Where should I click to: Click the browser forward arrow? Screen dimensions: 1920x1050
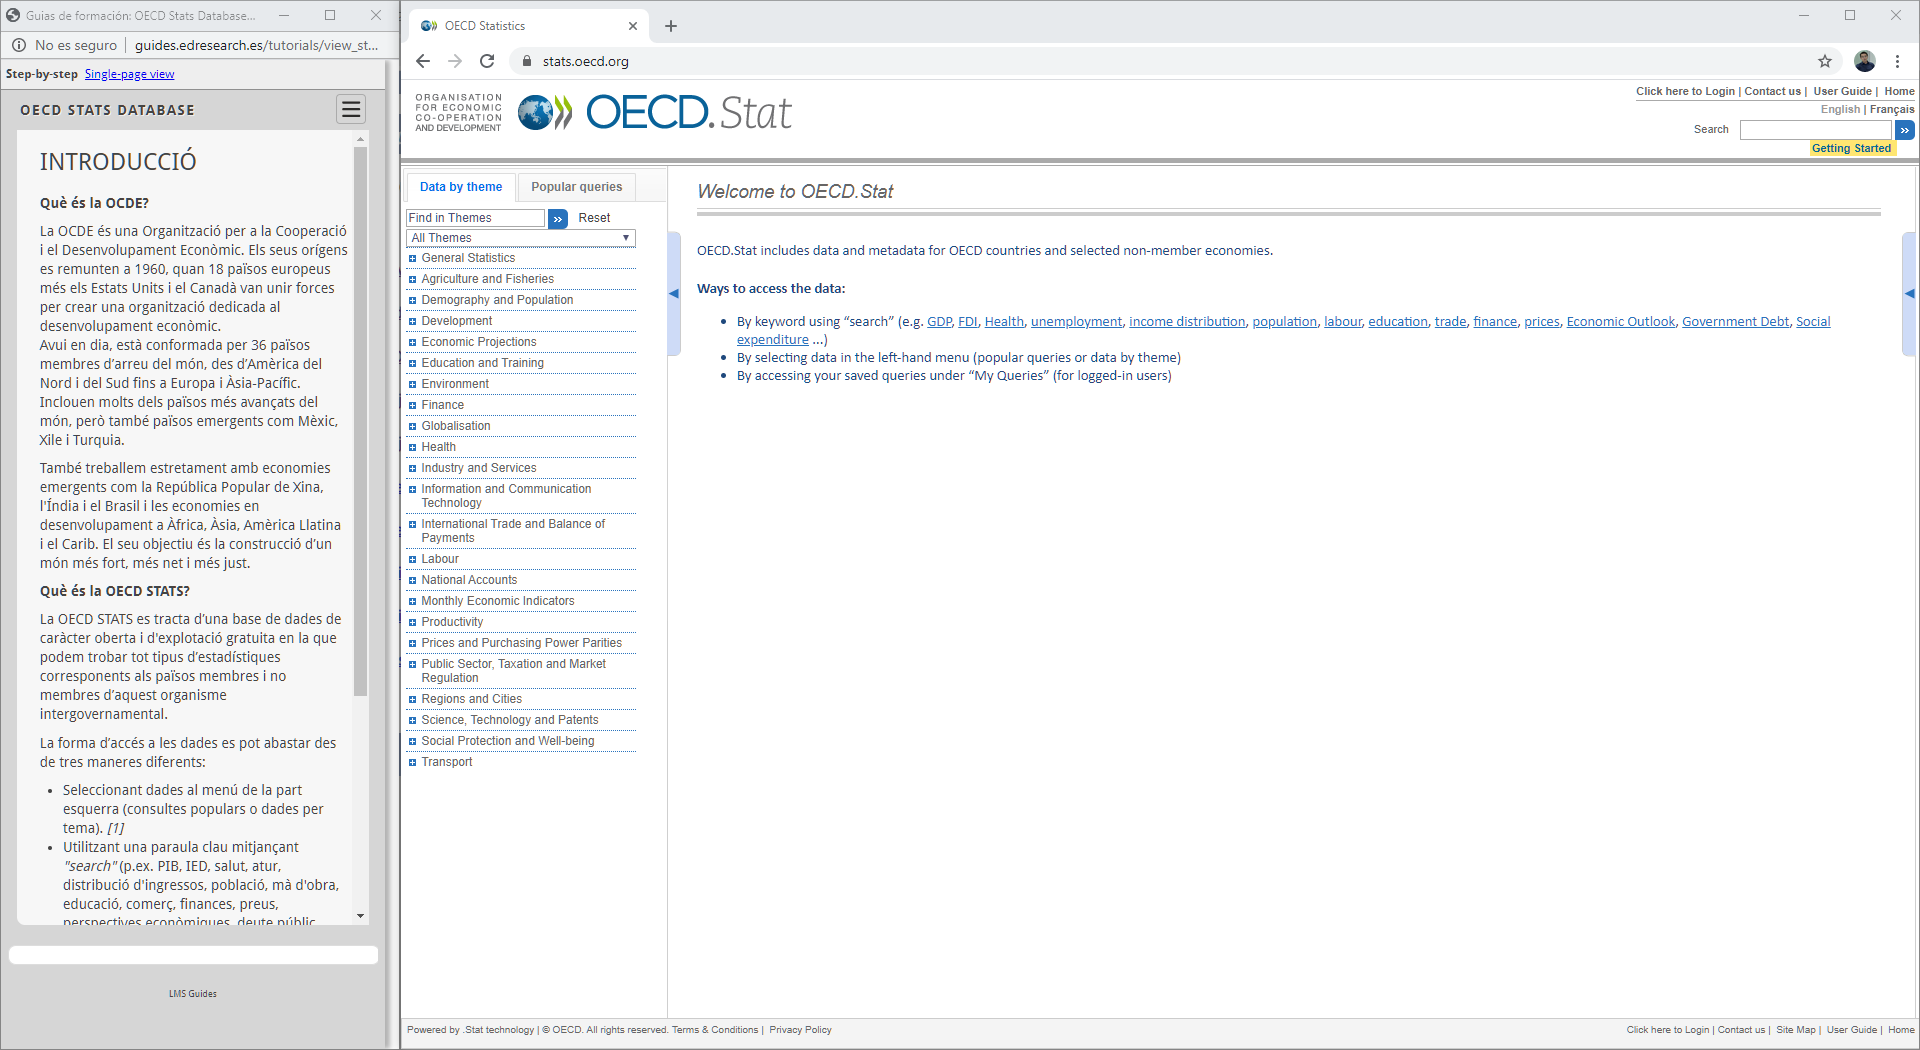click(455, 61)
